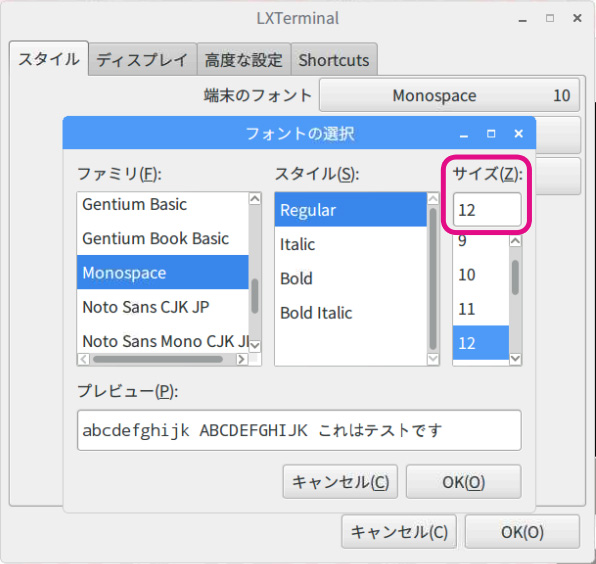The width and height of the screenshot is (596, 564).
Task: Open the 高度な設定 tab
Action: [x=244, y=60]
